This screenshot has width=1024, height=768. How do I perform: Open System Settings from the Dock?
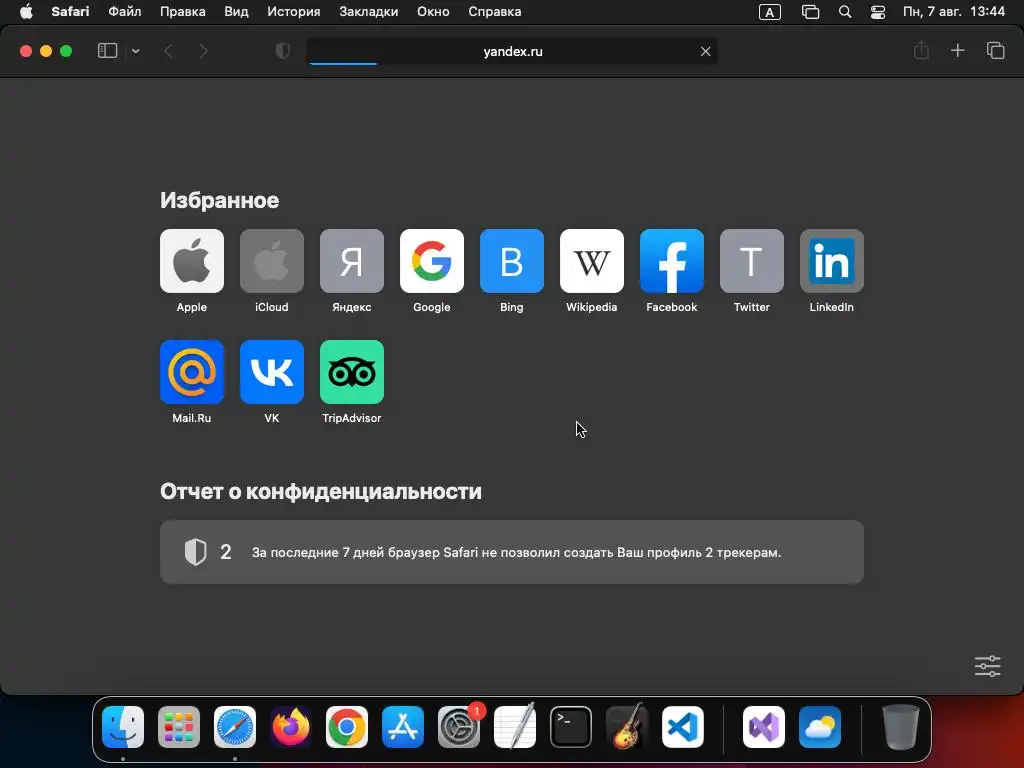tap(459, 727)
